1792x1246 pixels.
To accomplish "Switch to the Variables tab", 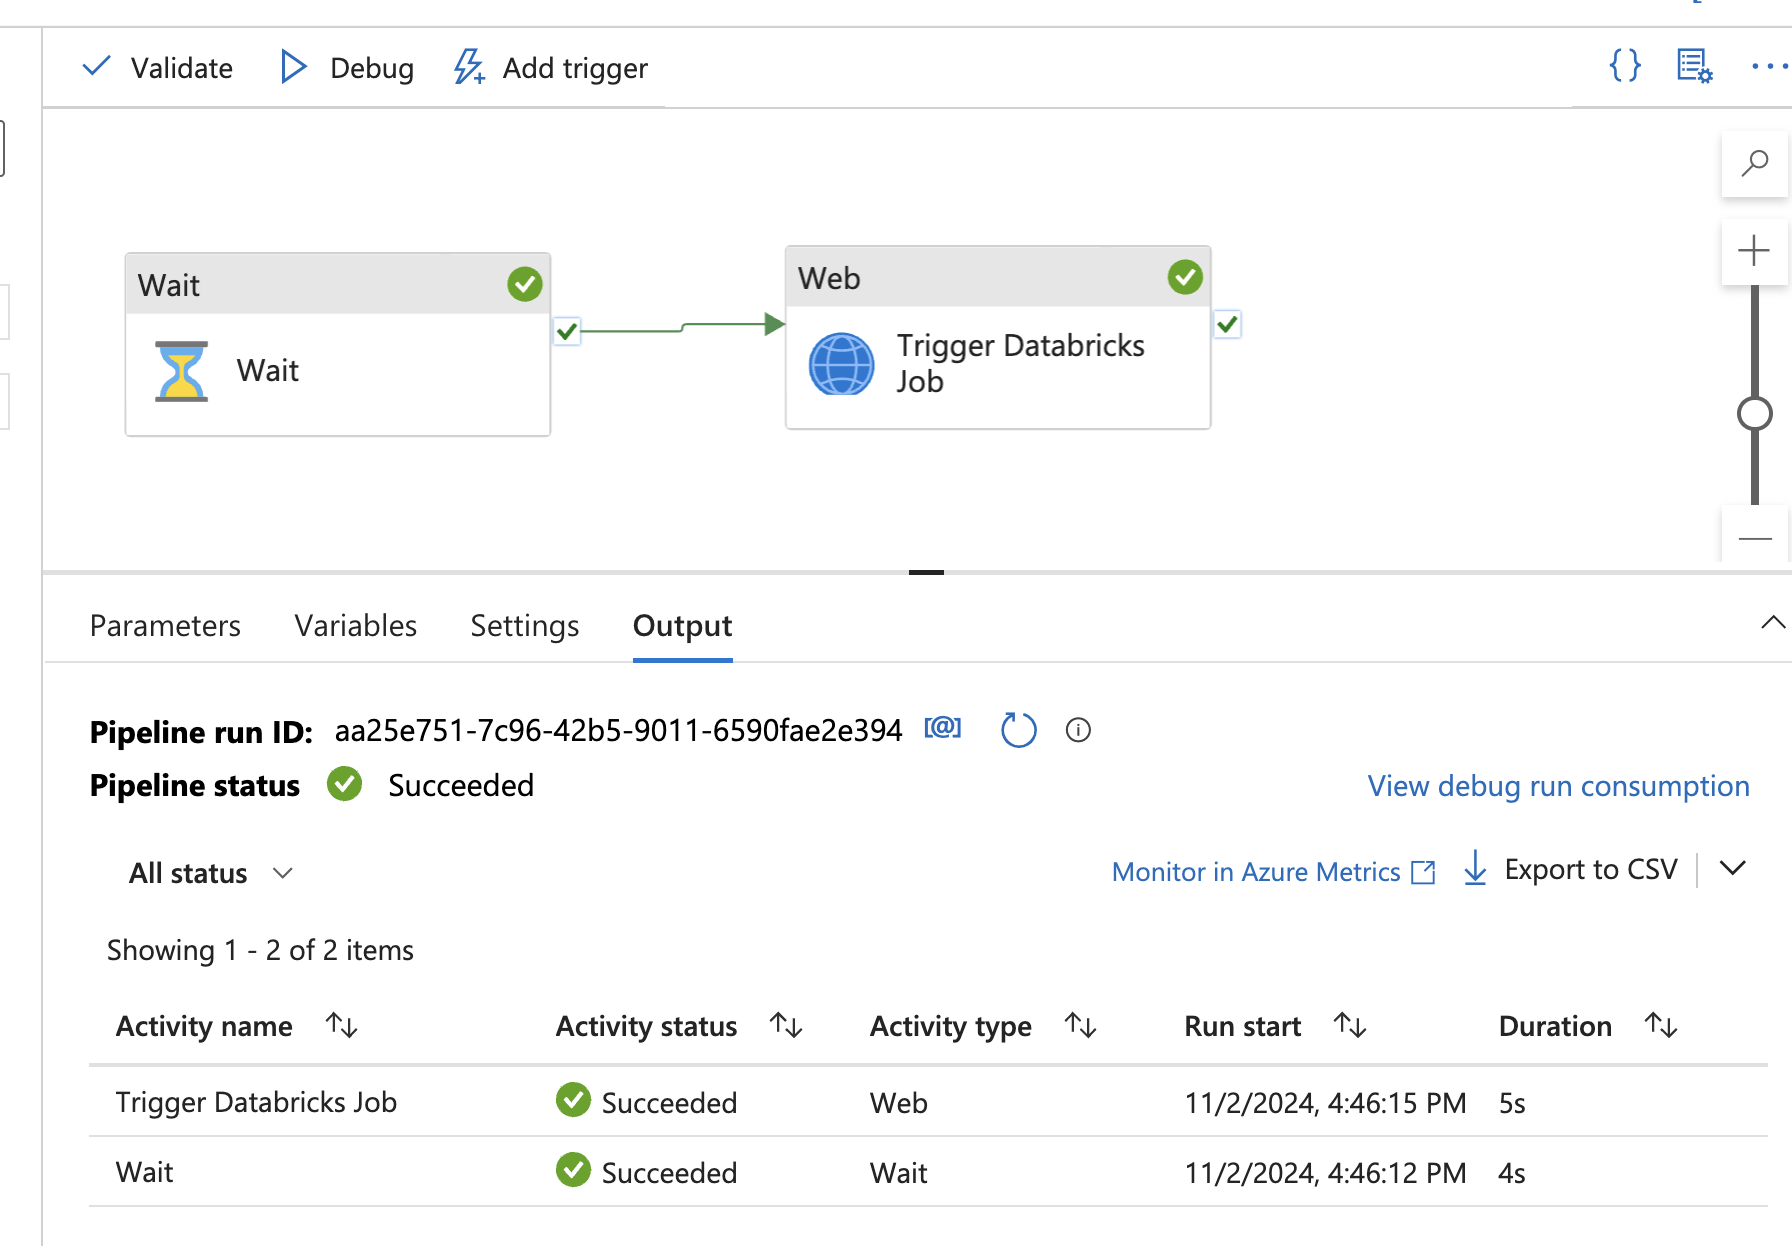I will (355, 626).
